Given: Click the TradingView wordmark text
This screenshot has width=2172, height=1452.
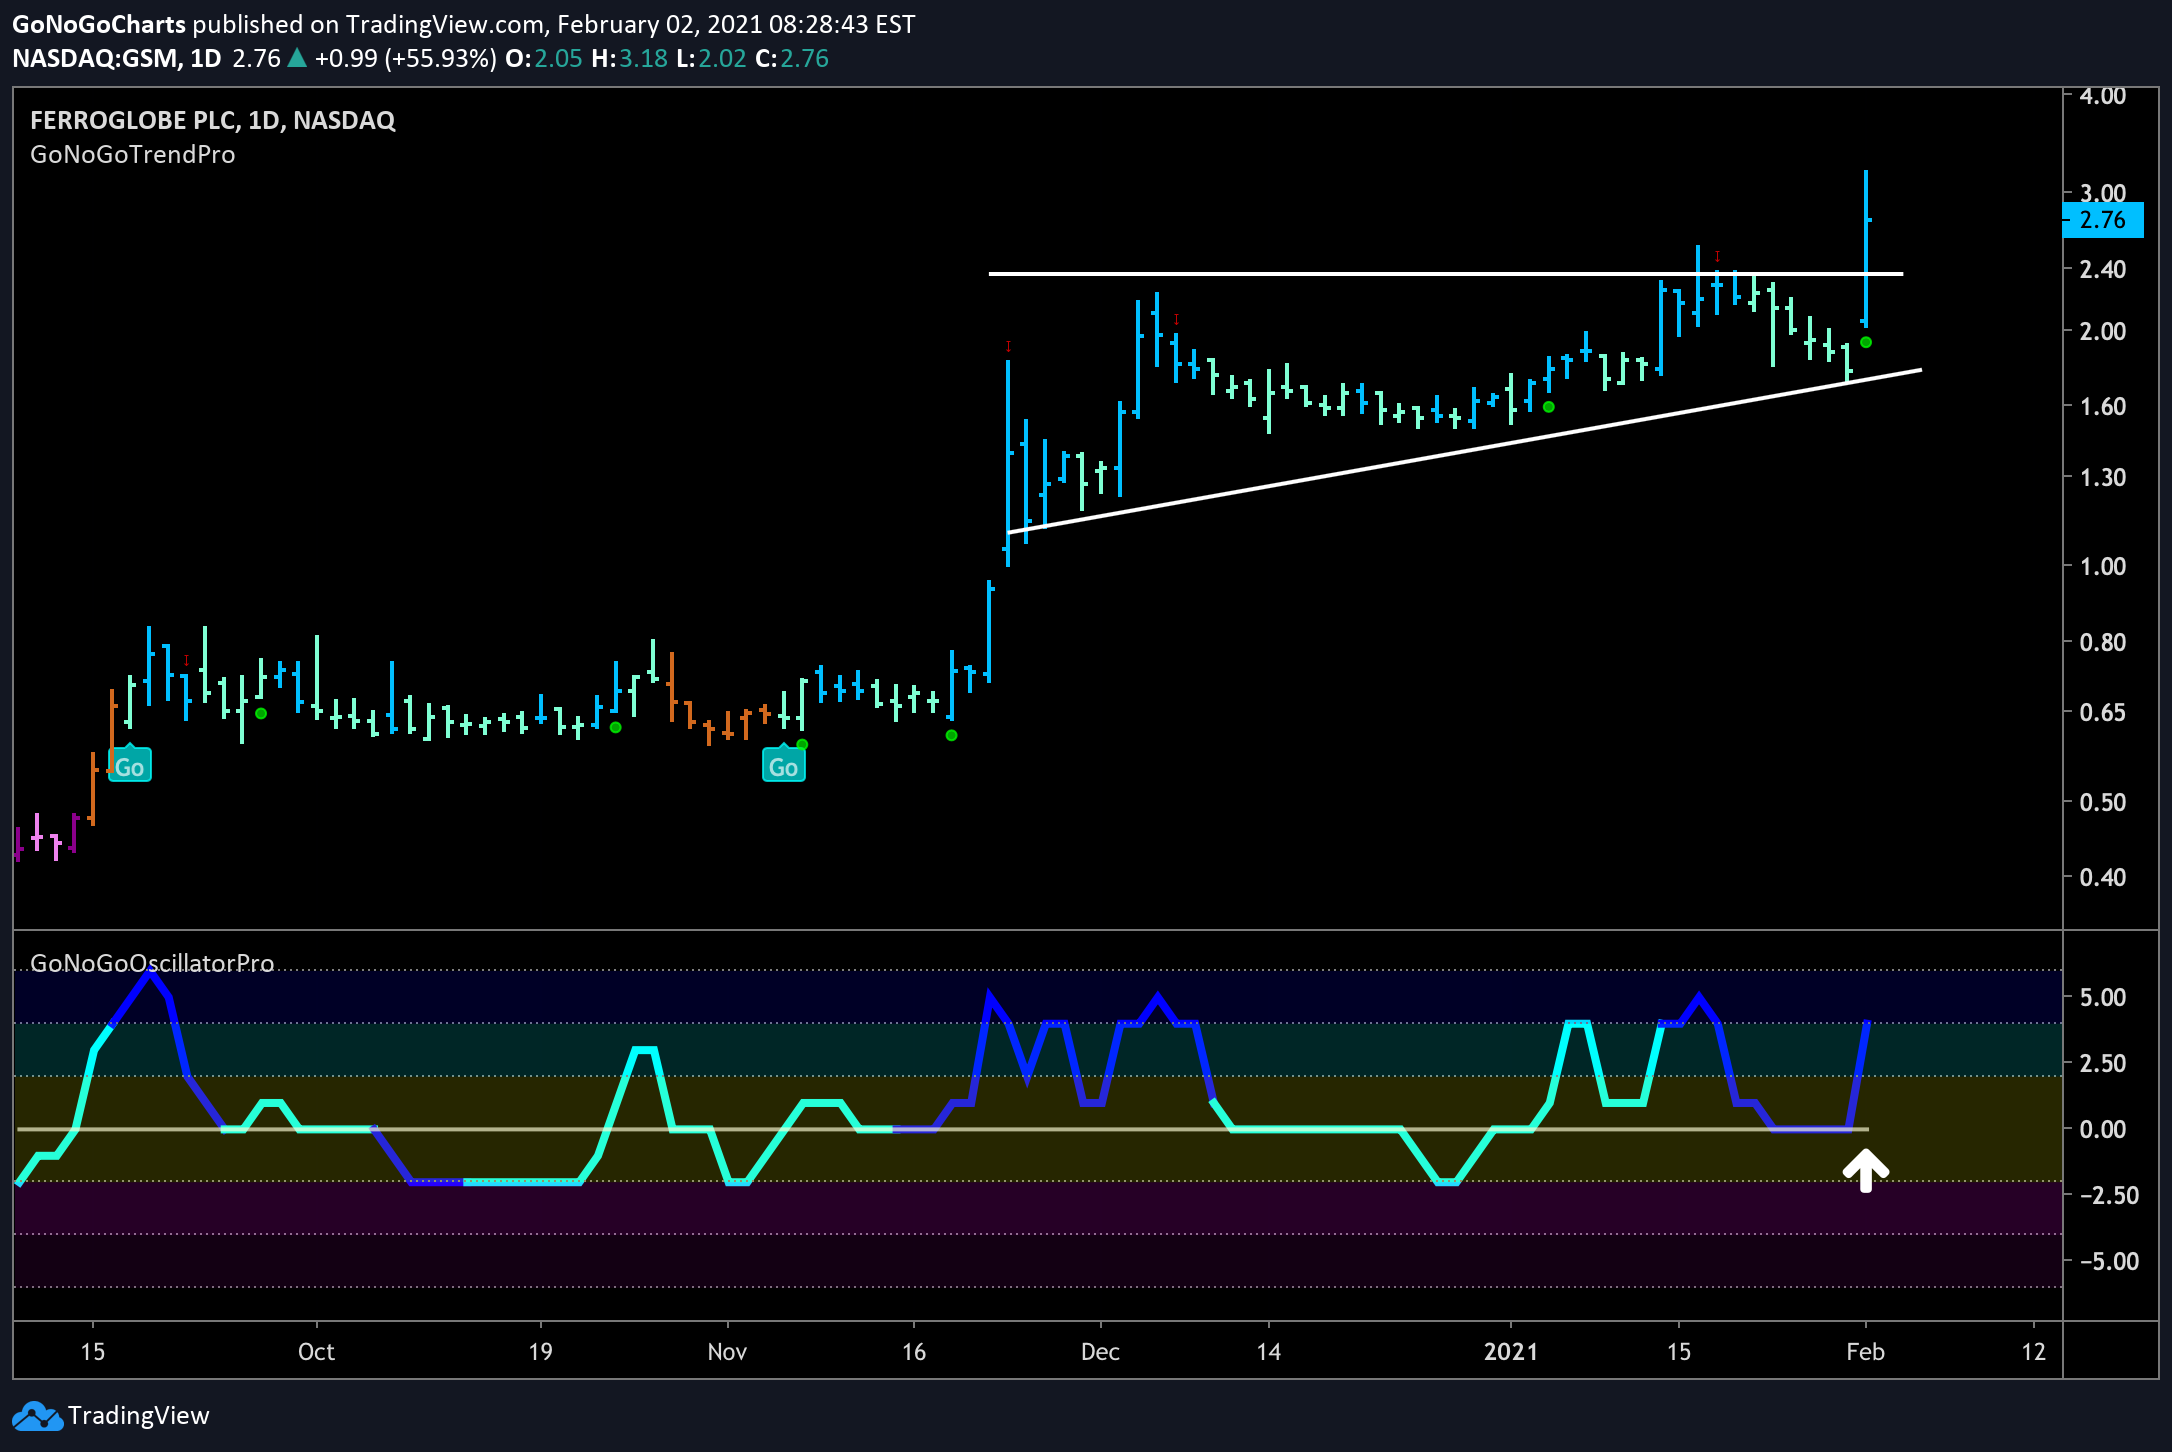Looking at the screenshot, I should (139, 1416).
